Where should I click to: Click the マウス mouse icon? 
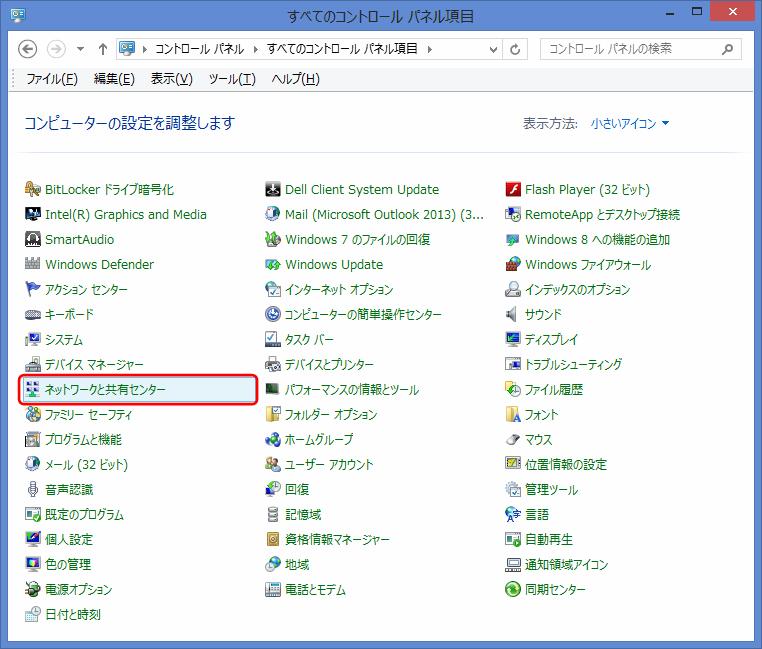pos(513,439)
